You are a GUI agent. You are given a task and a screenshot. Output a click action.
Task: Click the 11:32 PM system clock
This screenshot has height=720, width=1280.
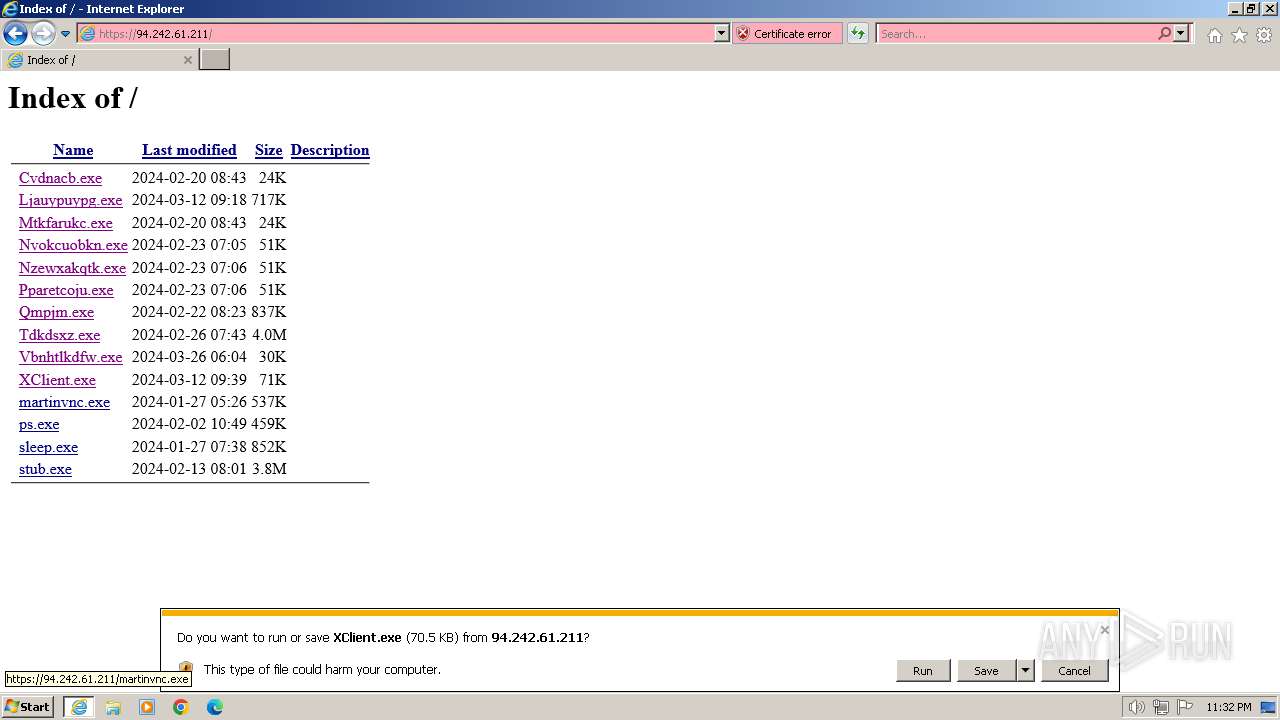[1229, 707]
